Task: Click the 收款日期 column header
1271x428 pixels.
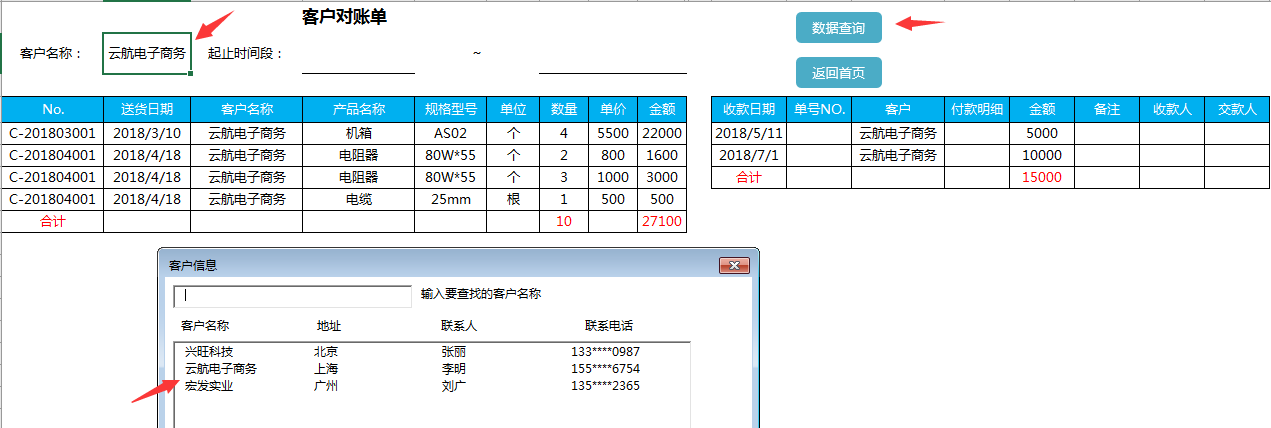Action: tap(748, 109)
